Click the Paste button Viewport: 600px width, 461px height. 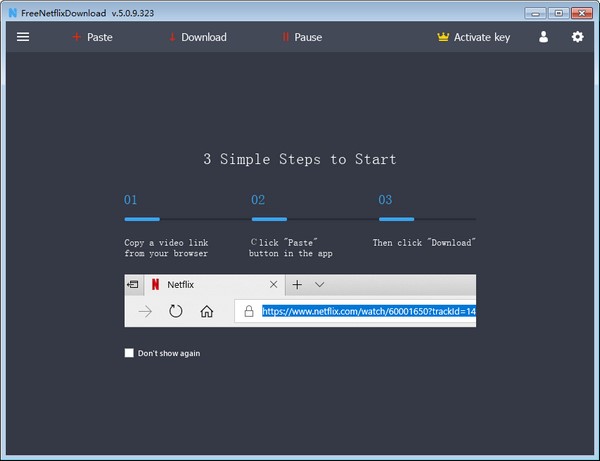click(92, 37)
